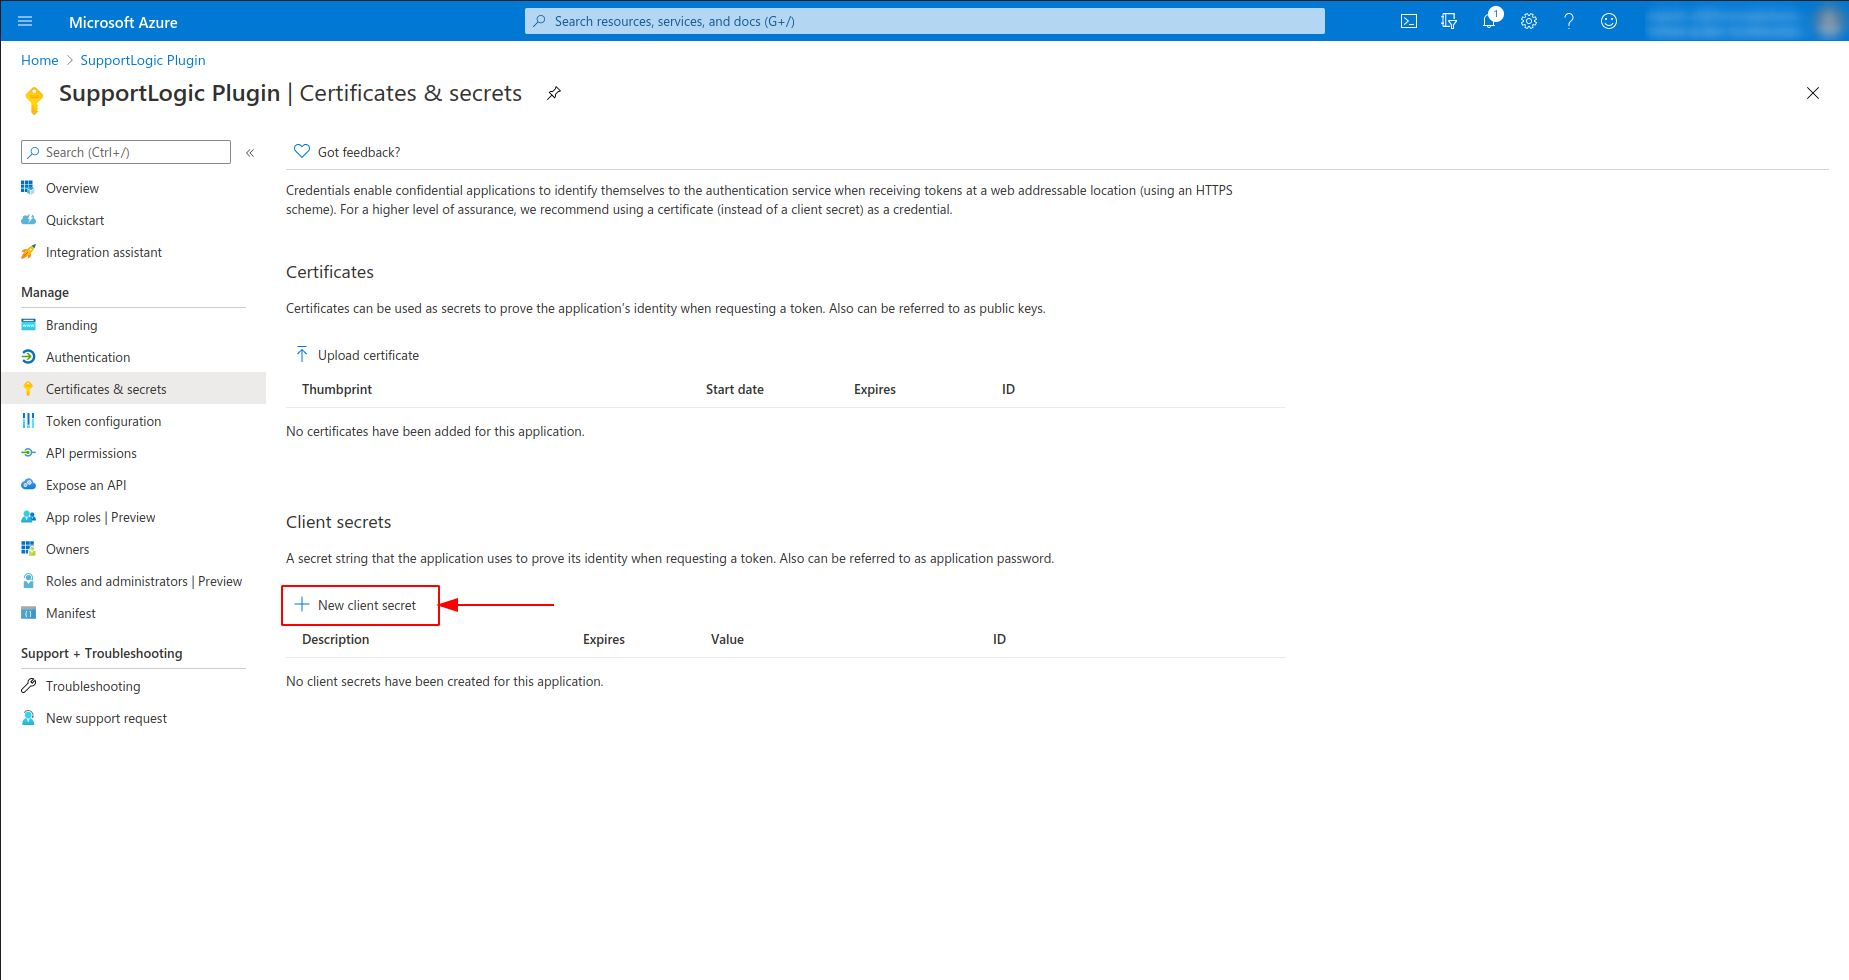Click the client secrets ID column header
Viewport: 1849px width, 980px height.
click(999, 639)
